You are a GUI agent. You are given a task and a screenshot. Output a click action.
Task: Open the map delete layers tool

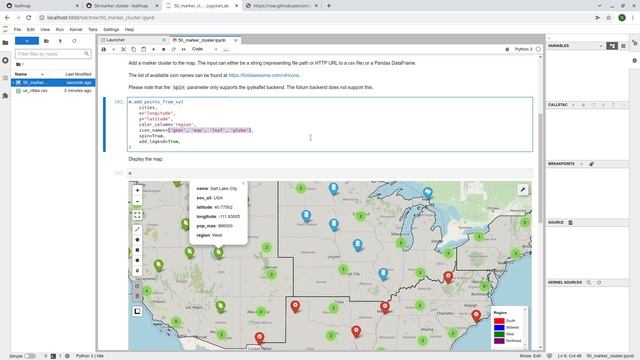tap(137, 296)
